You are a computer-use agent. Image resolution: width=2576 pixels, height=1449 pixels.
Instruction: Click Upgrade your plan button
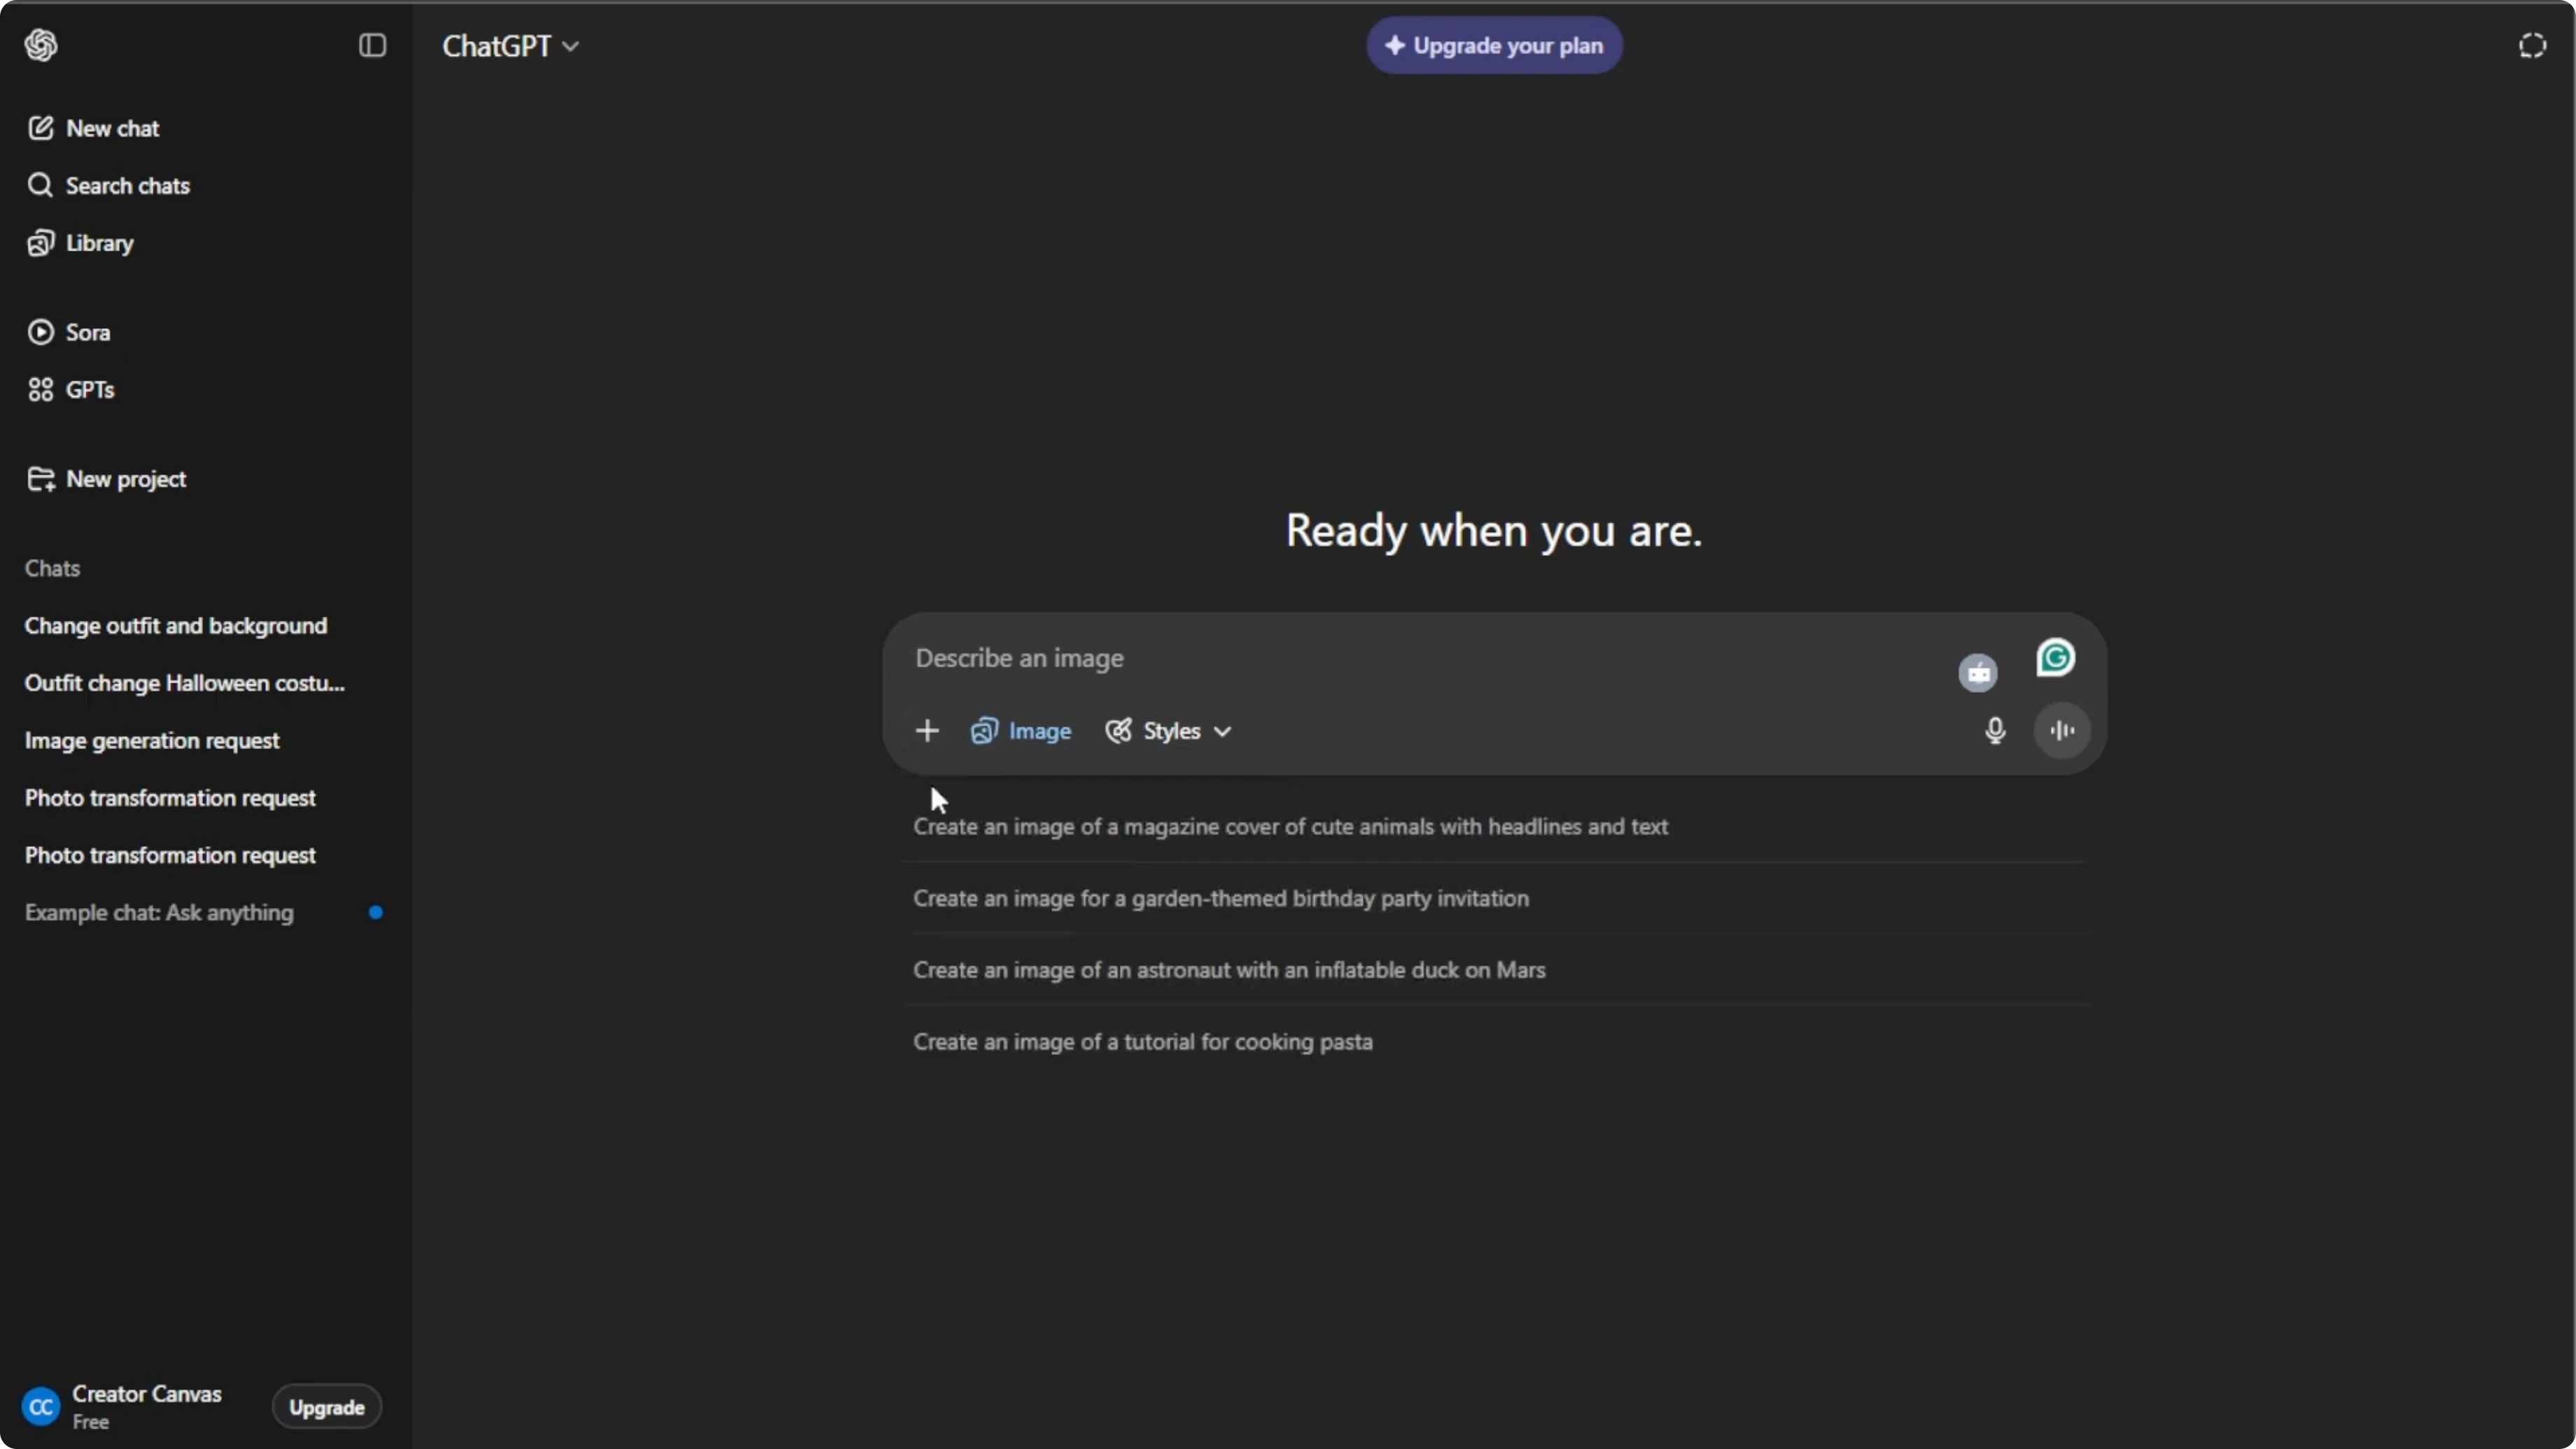tap(1494, 46)
